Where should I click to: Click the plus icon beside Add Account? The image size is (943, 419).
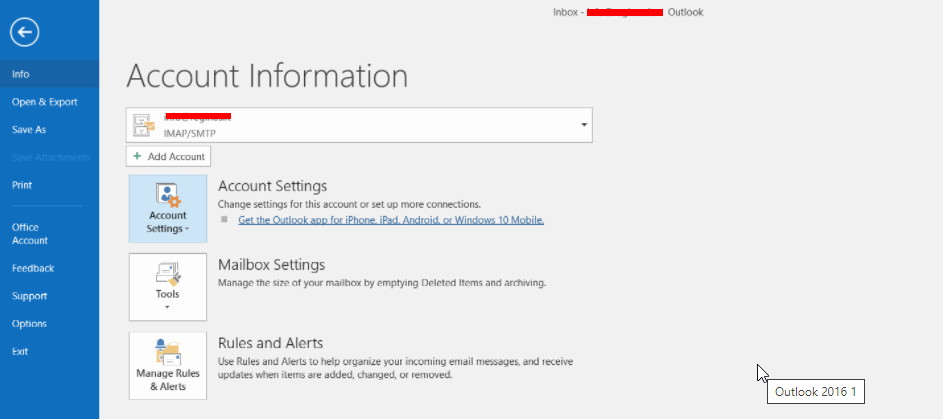(x=137, y=156)
